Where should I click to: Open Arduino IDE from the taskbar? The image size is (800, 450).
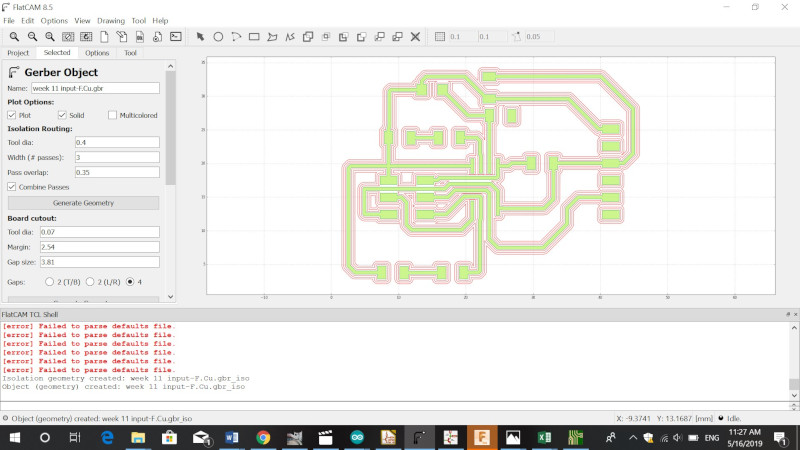coord(357,438)
